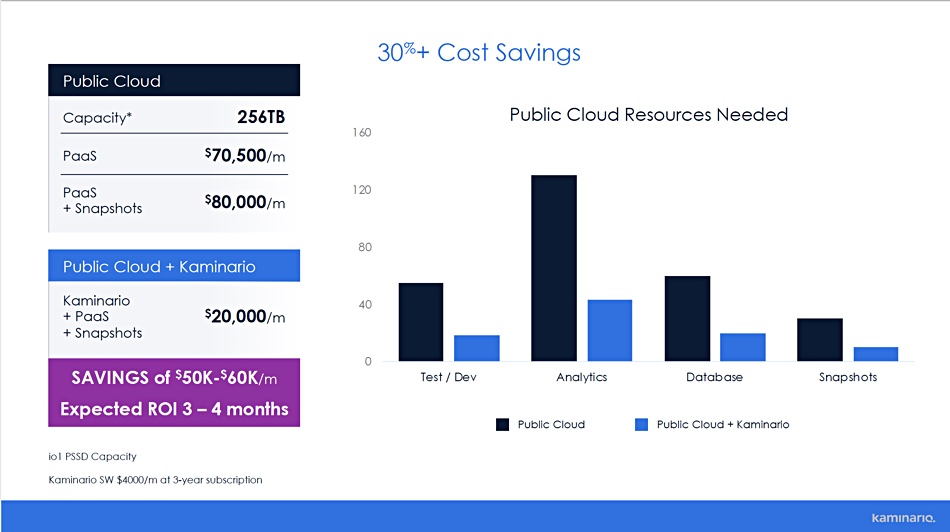The image size is (950, 532).
Task: Click the 'Public Cloud' legend label
Action: pyautogui.click(x=551, y=425)
